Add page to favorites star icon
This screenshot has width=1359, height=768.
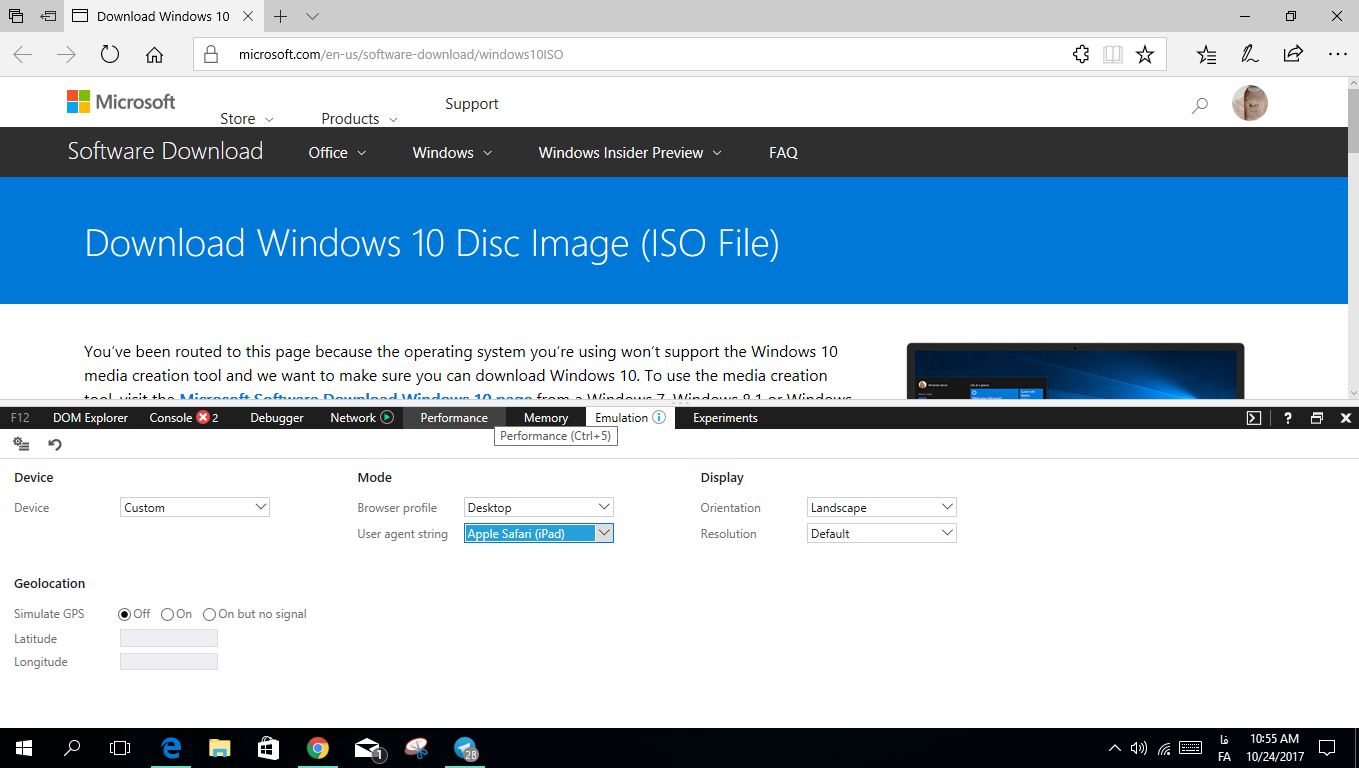pos(1145,55)
